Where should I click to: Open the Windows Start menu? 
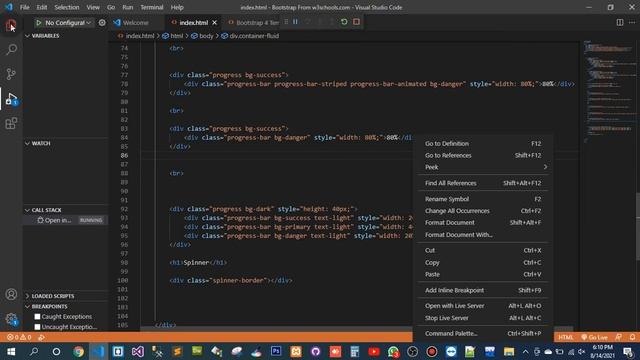(x=11, y=351)
